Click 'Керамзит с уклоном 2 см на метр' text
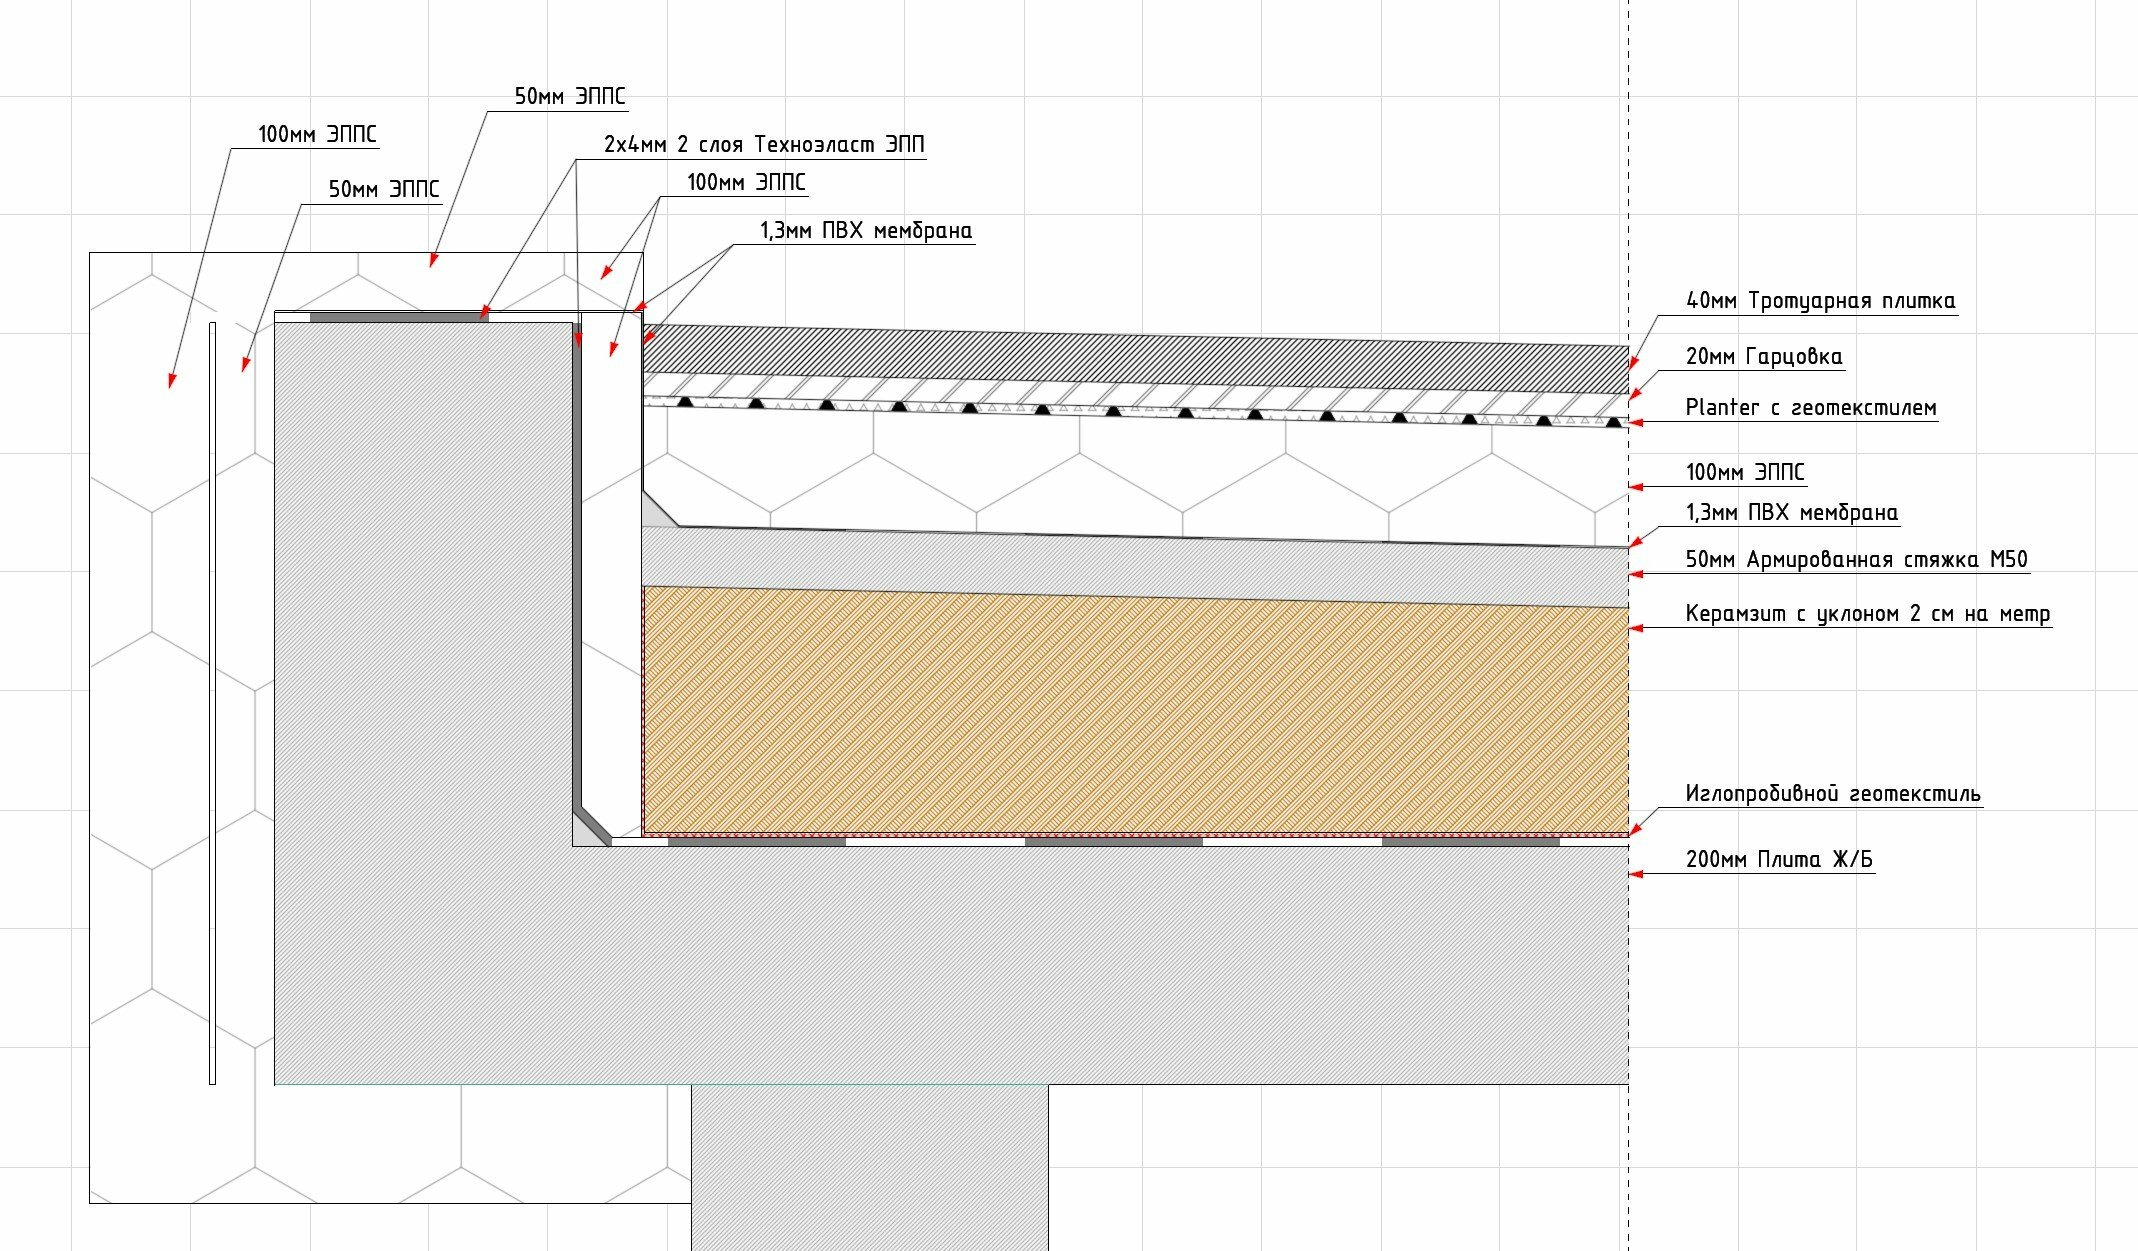The height and width of the screenshot is (1251, 2138). (x=1868, y=613)
